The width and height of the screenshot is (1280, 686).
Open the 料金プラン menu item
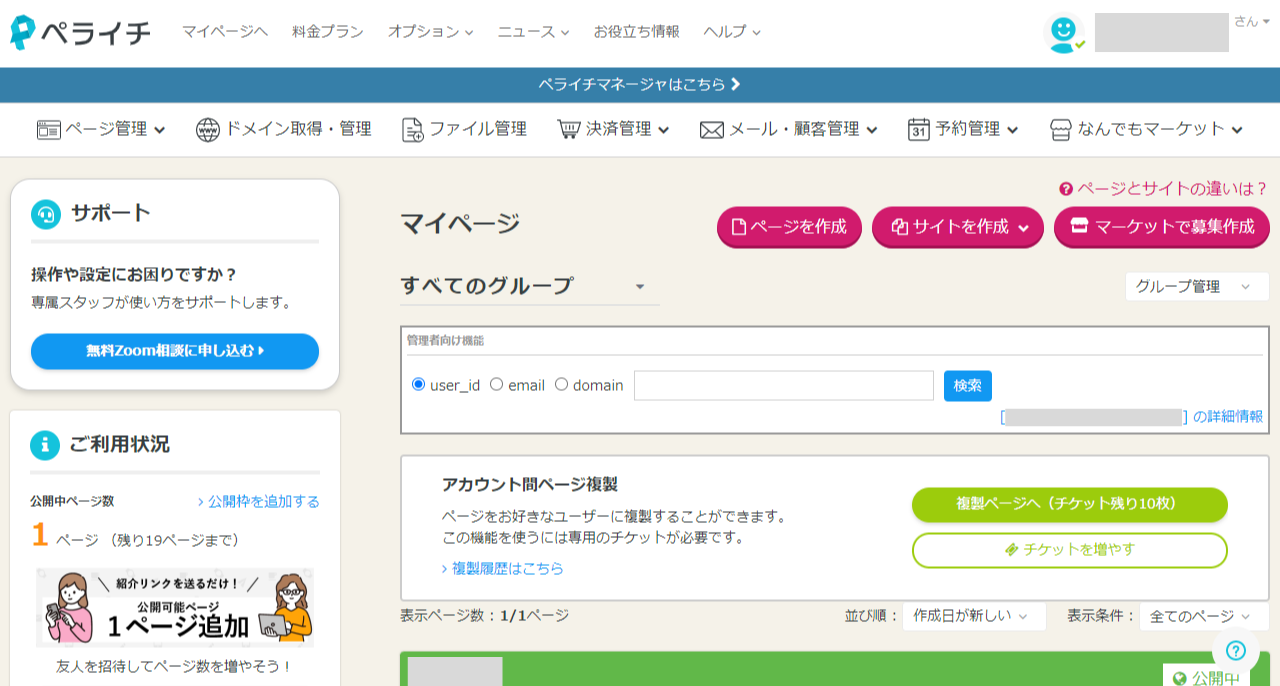click(x=328, y=32)
